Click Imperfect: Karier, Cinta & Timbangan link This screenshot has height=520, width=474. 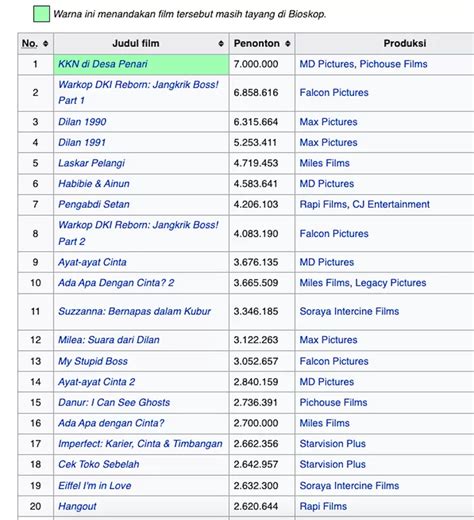(x=140, y=444)
